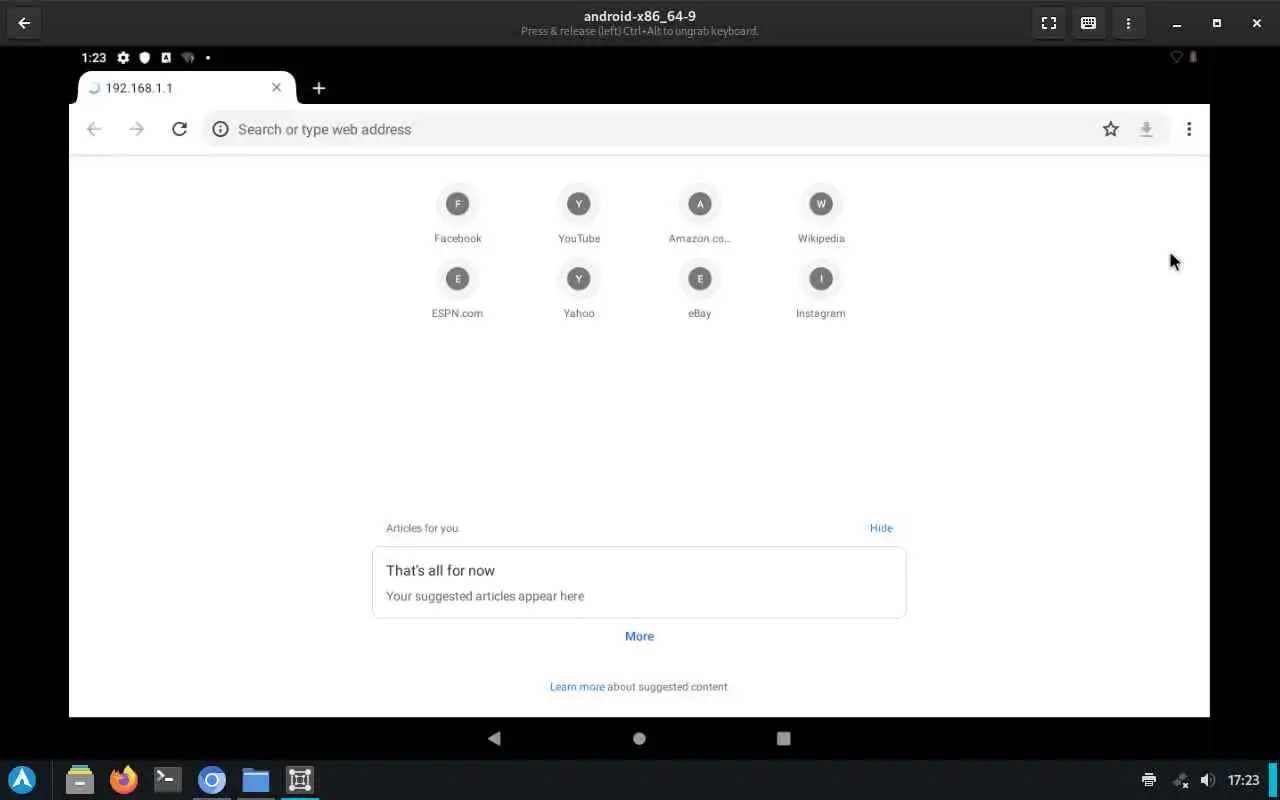Go forward with the browser forward arrow
Screen dimensions: 1280x800
137,129
